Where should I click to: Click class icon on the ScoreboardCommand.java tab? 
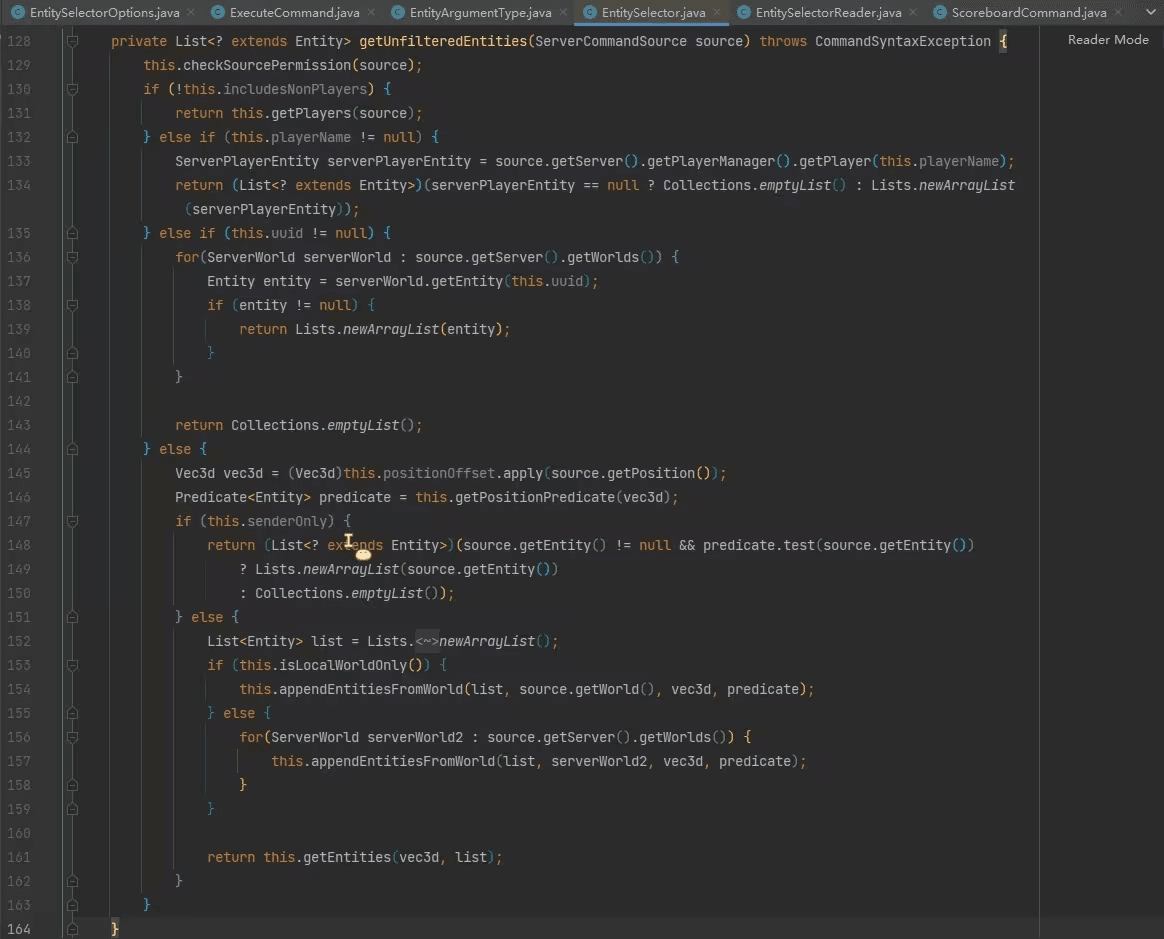point(940,13)
